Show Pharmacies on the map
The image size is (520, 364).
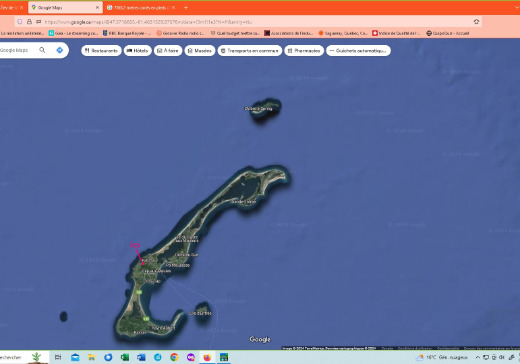pyautogui.click(x=304, y=51)
